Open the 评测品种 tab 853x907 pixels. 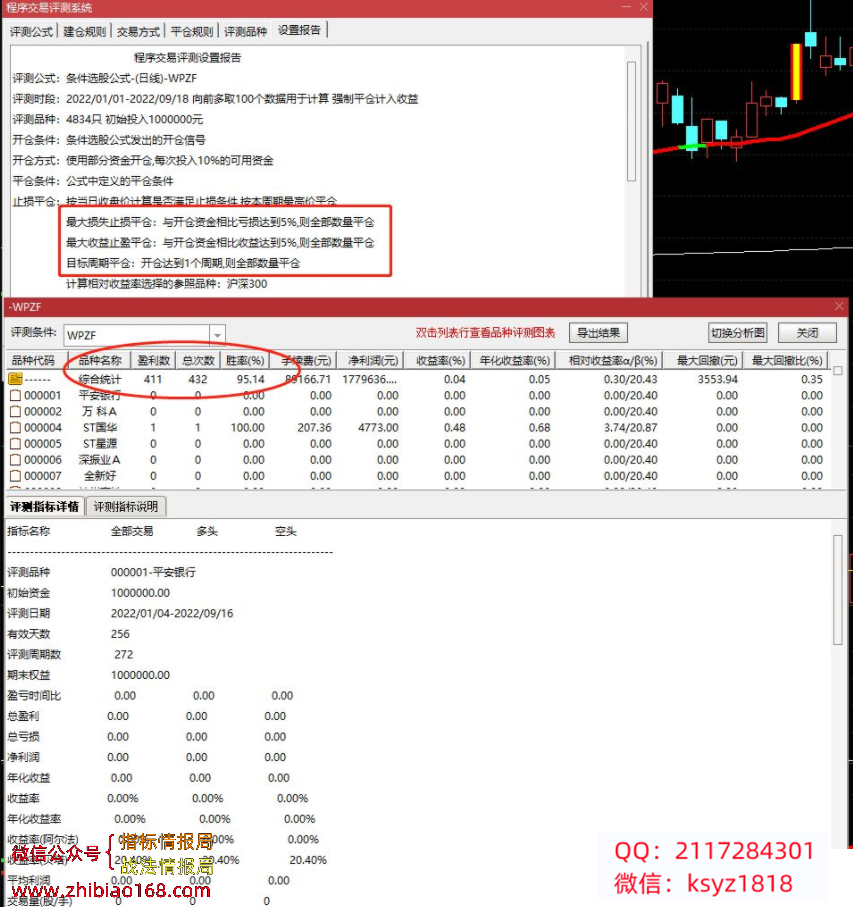tap(245, 32)
